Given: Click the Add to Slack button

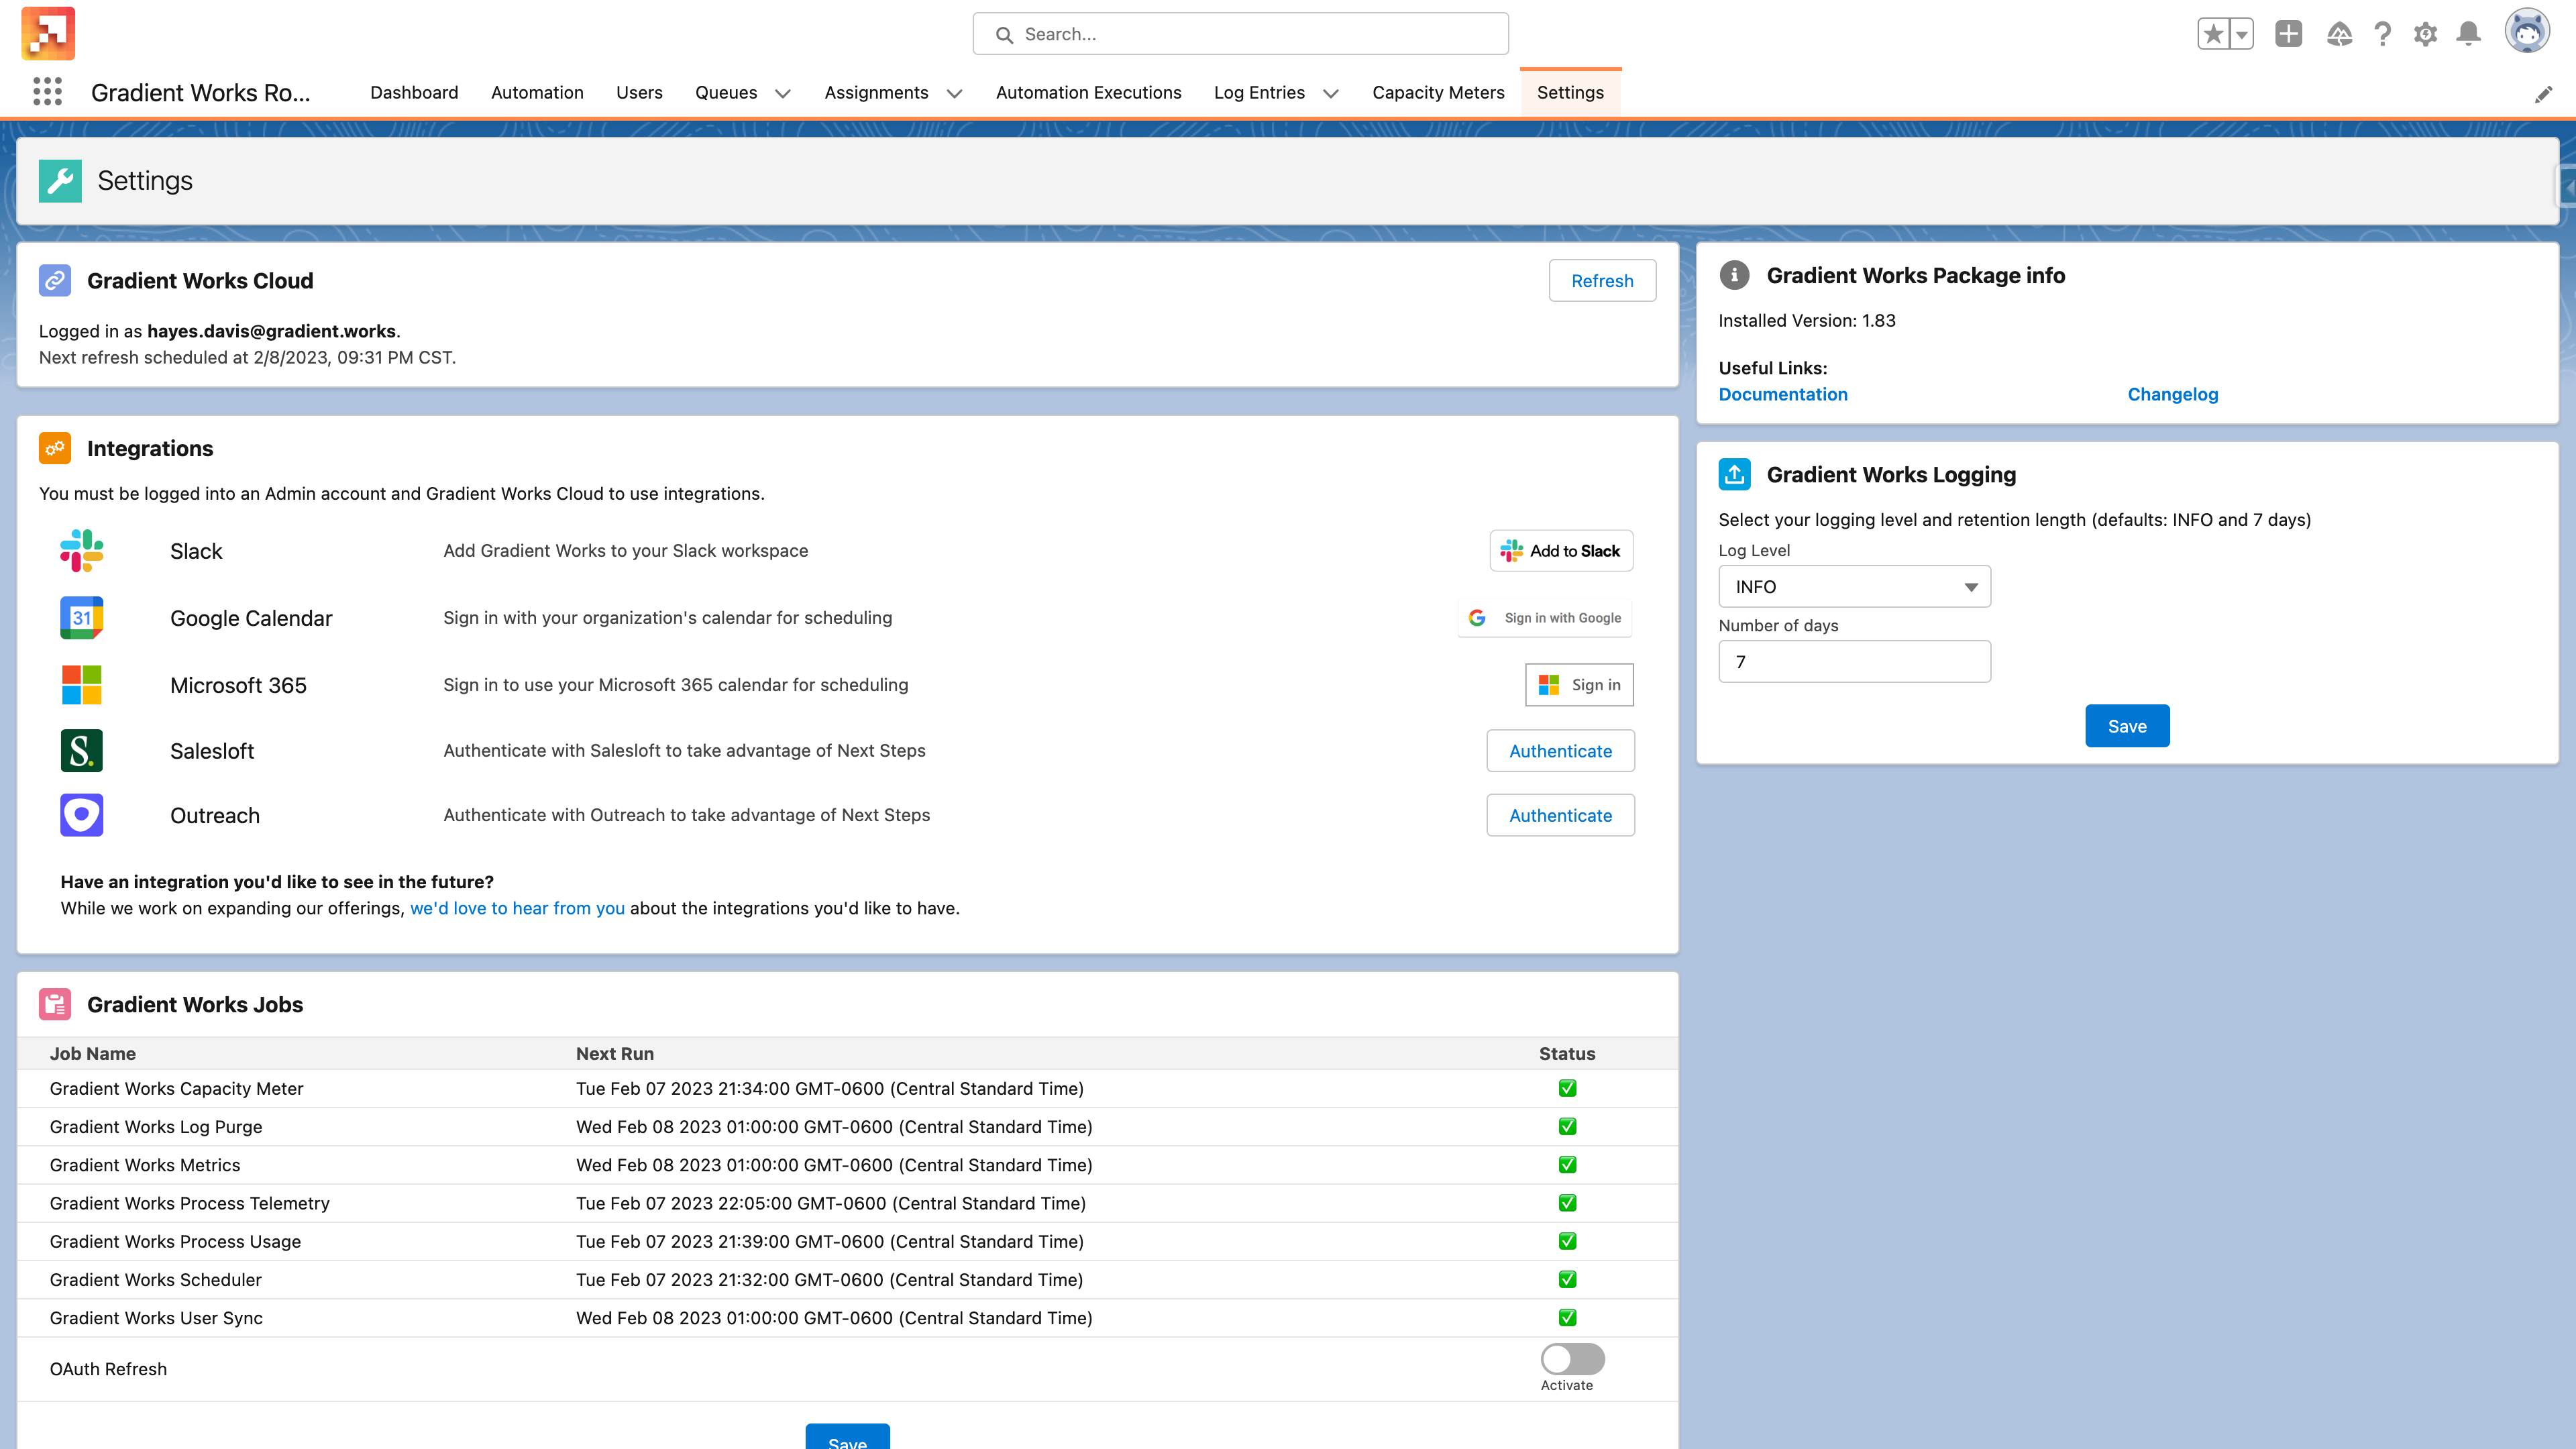Looking at the screenshot, I should [x=1561, y=551].
